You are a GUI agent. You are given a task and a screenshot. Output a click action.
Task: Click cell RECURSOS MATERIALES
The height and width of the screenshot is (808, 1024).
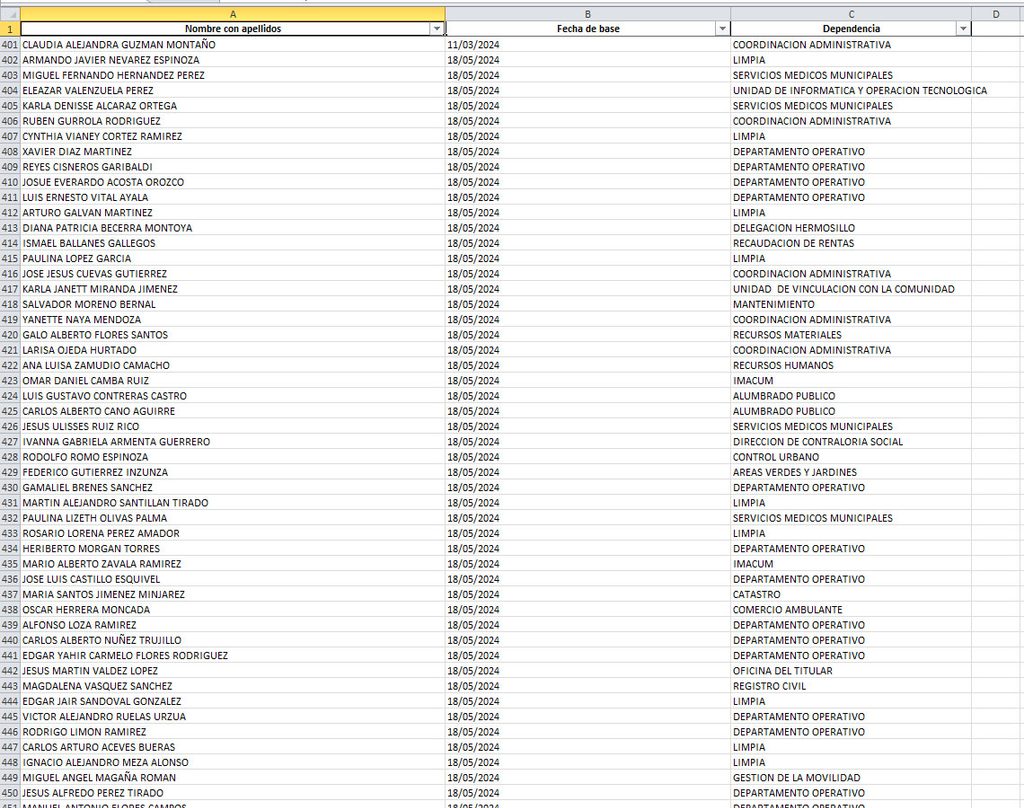851,335
